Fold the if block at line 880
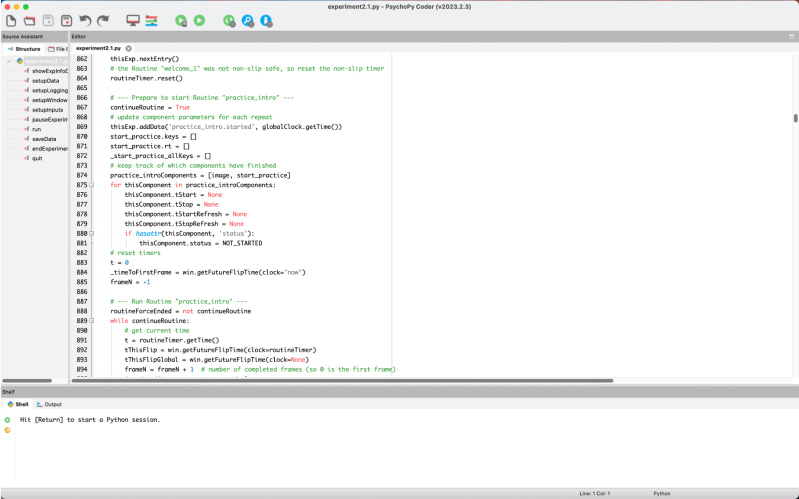Screen dimensions: 799x499 [x=91, y=233]
